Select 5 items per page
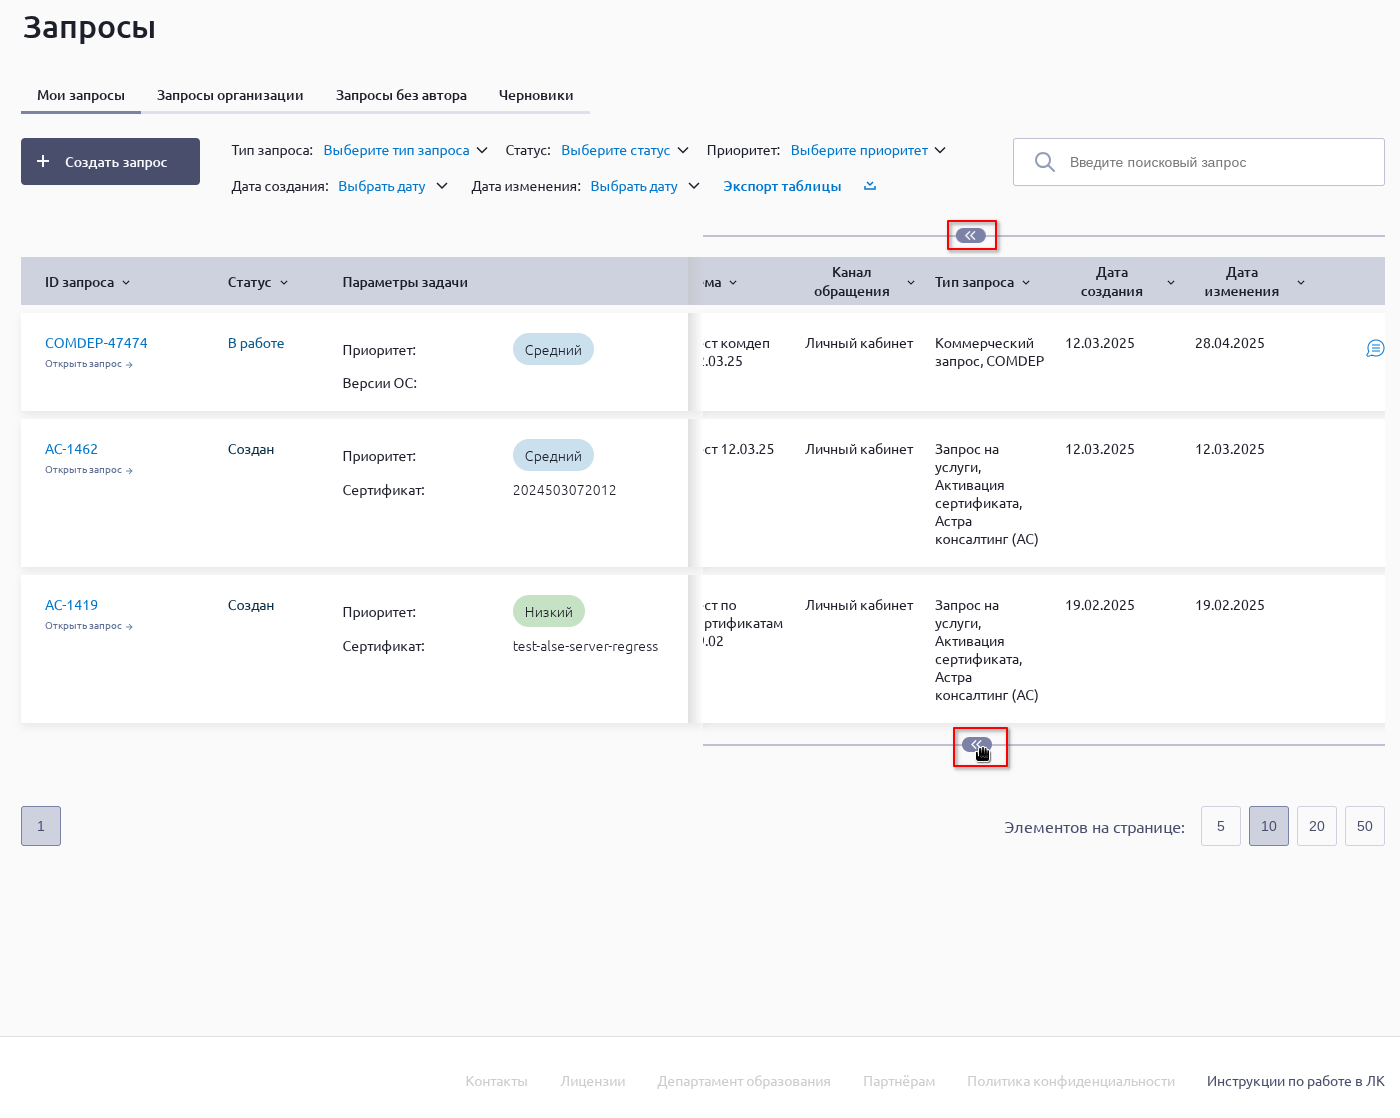This screenshot has width=1400, height=1118. tap(1220, 826)
